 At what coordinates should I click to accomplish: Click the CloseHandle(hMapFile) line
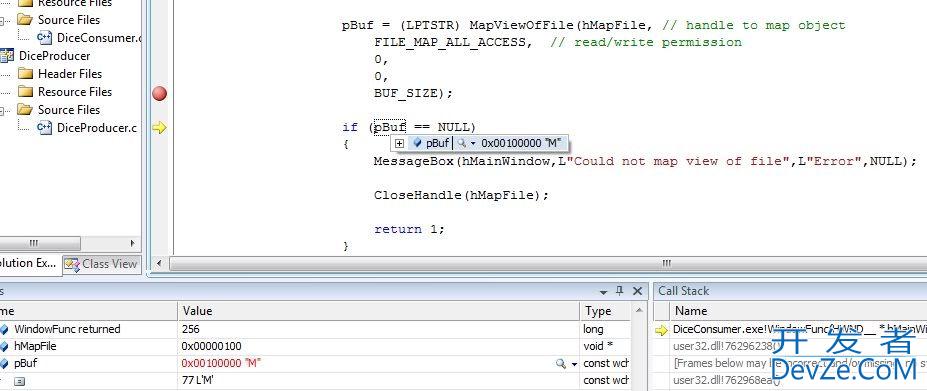pos(461,195)
